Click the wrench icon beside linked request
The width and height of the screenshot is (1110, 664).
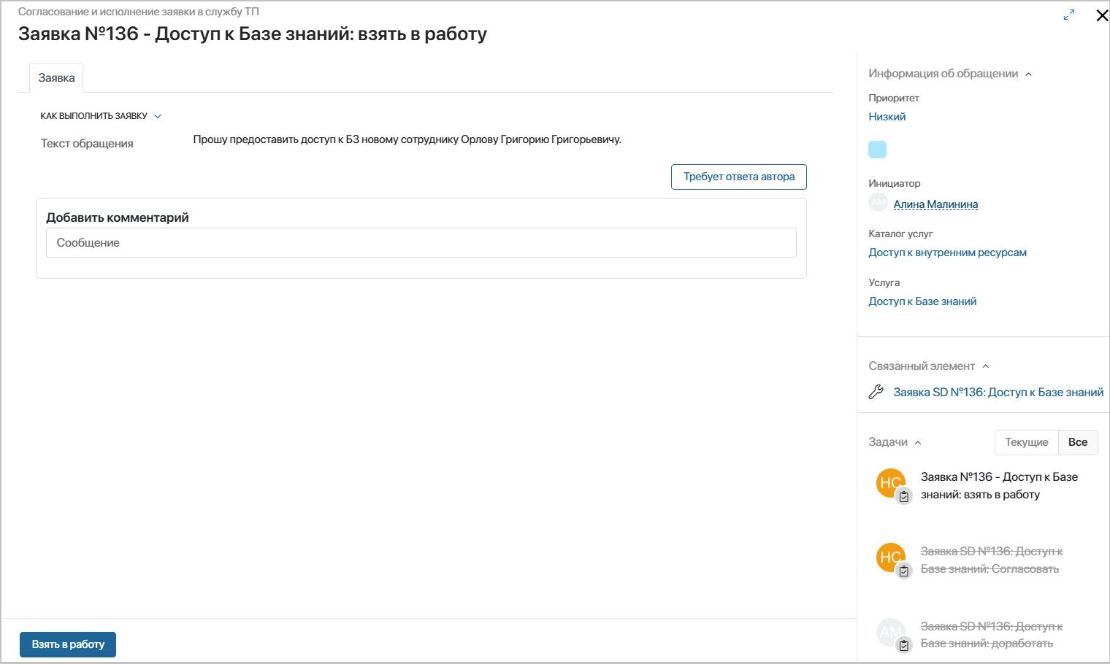876,392
